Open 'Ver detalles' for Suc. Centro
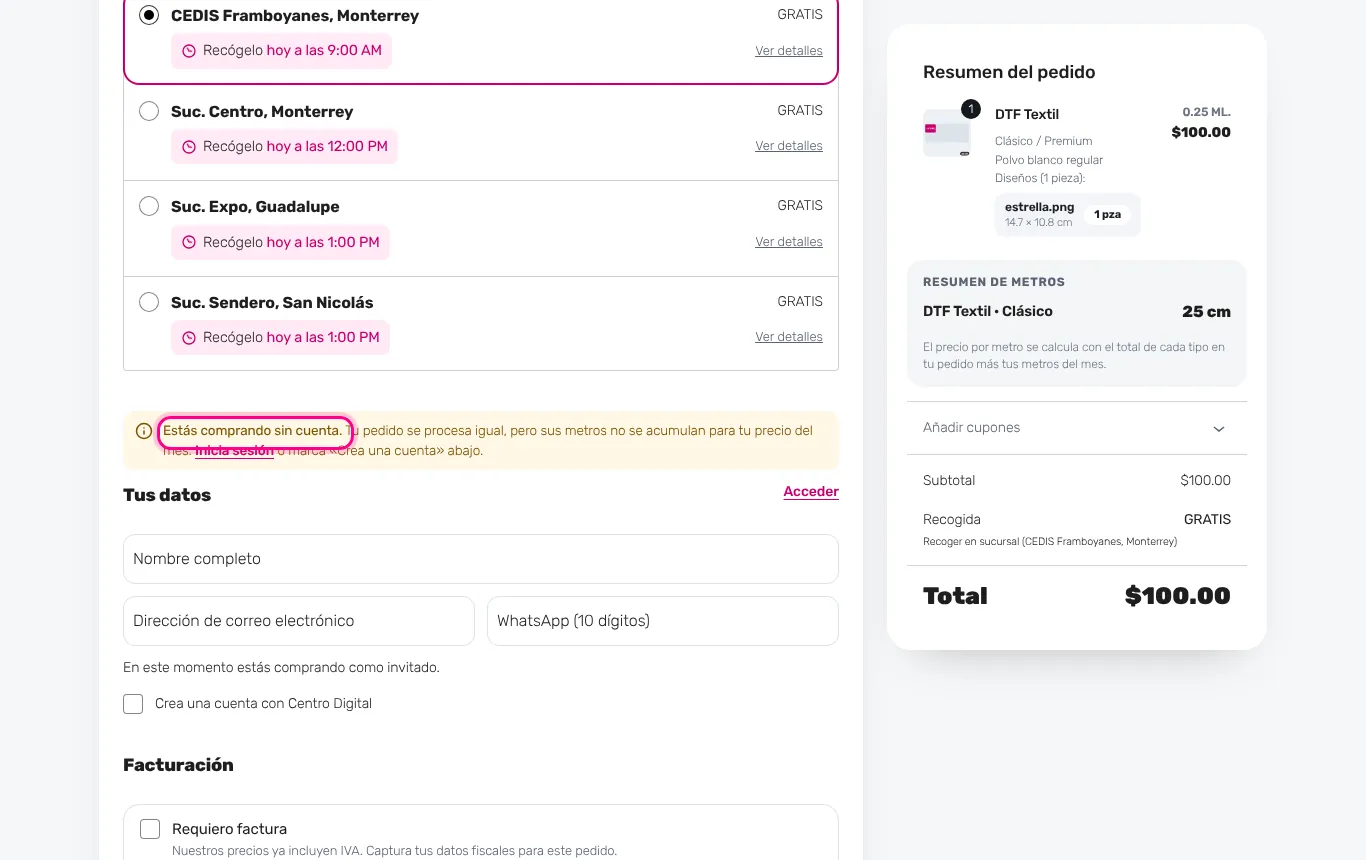 point(789,146)
